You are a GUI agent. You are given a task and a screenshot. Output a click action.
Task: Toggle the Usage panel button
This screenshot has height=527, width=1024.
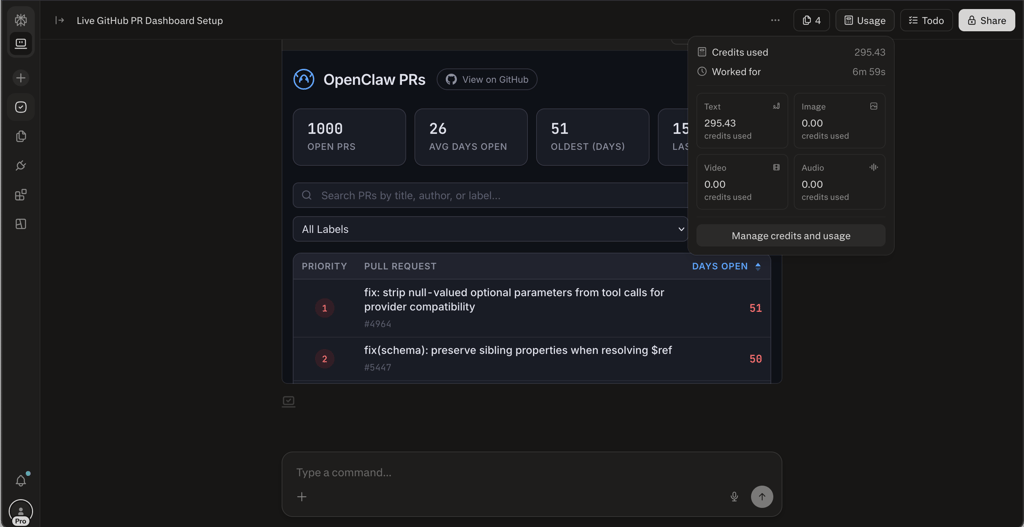pos(865,20)
